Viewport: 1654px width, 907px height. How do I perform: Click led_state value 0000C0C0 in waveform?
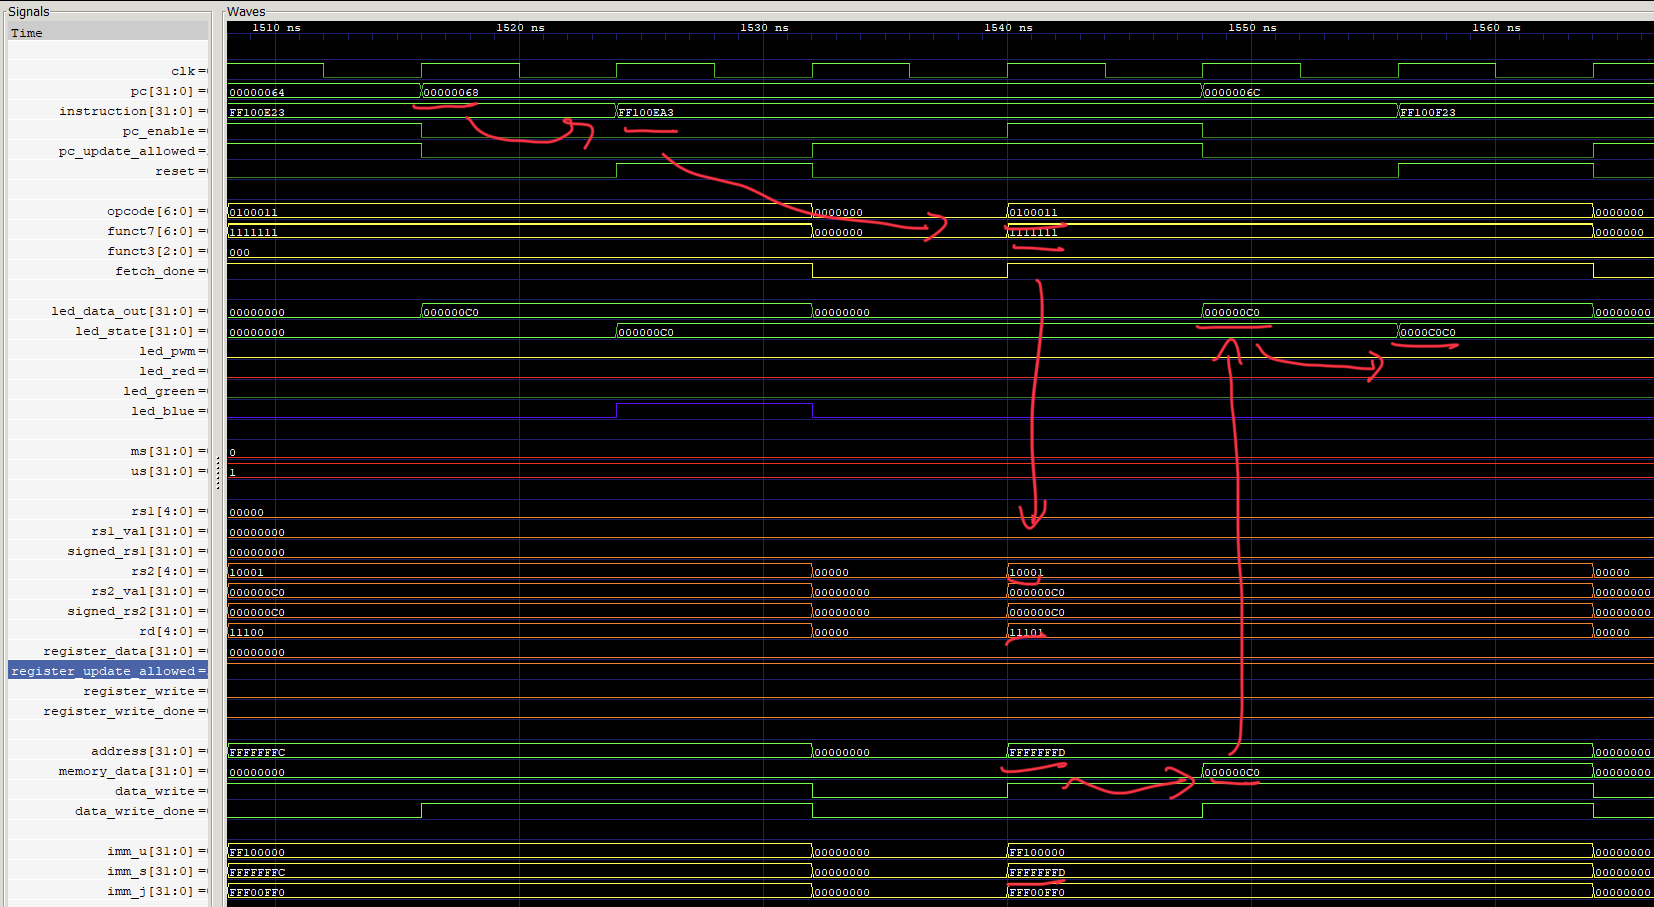pos(1428,332)
